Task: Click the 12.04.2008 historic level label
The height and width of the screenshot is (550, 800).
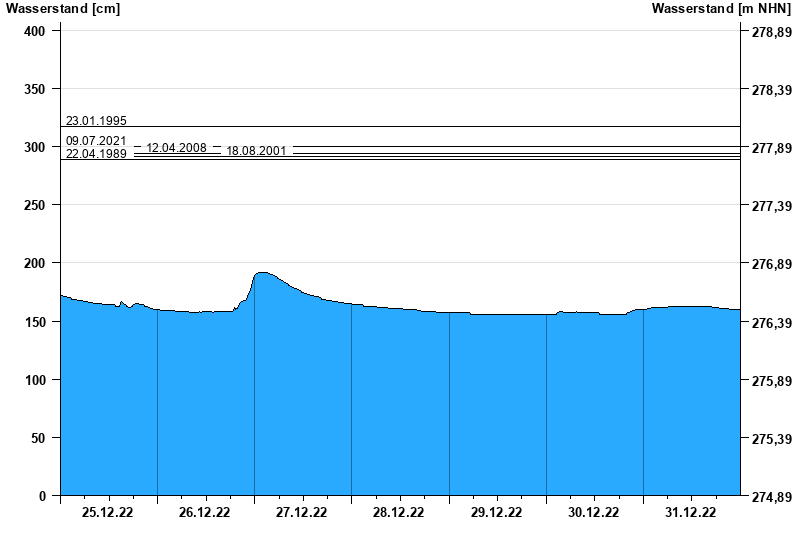Action: pyautogui.click(x=176, y=148)
